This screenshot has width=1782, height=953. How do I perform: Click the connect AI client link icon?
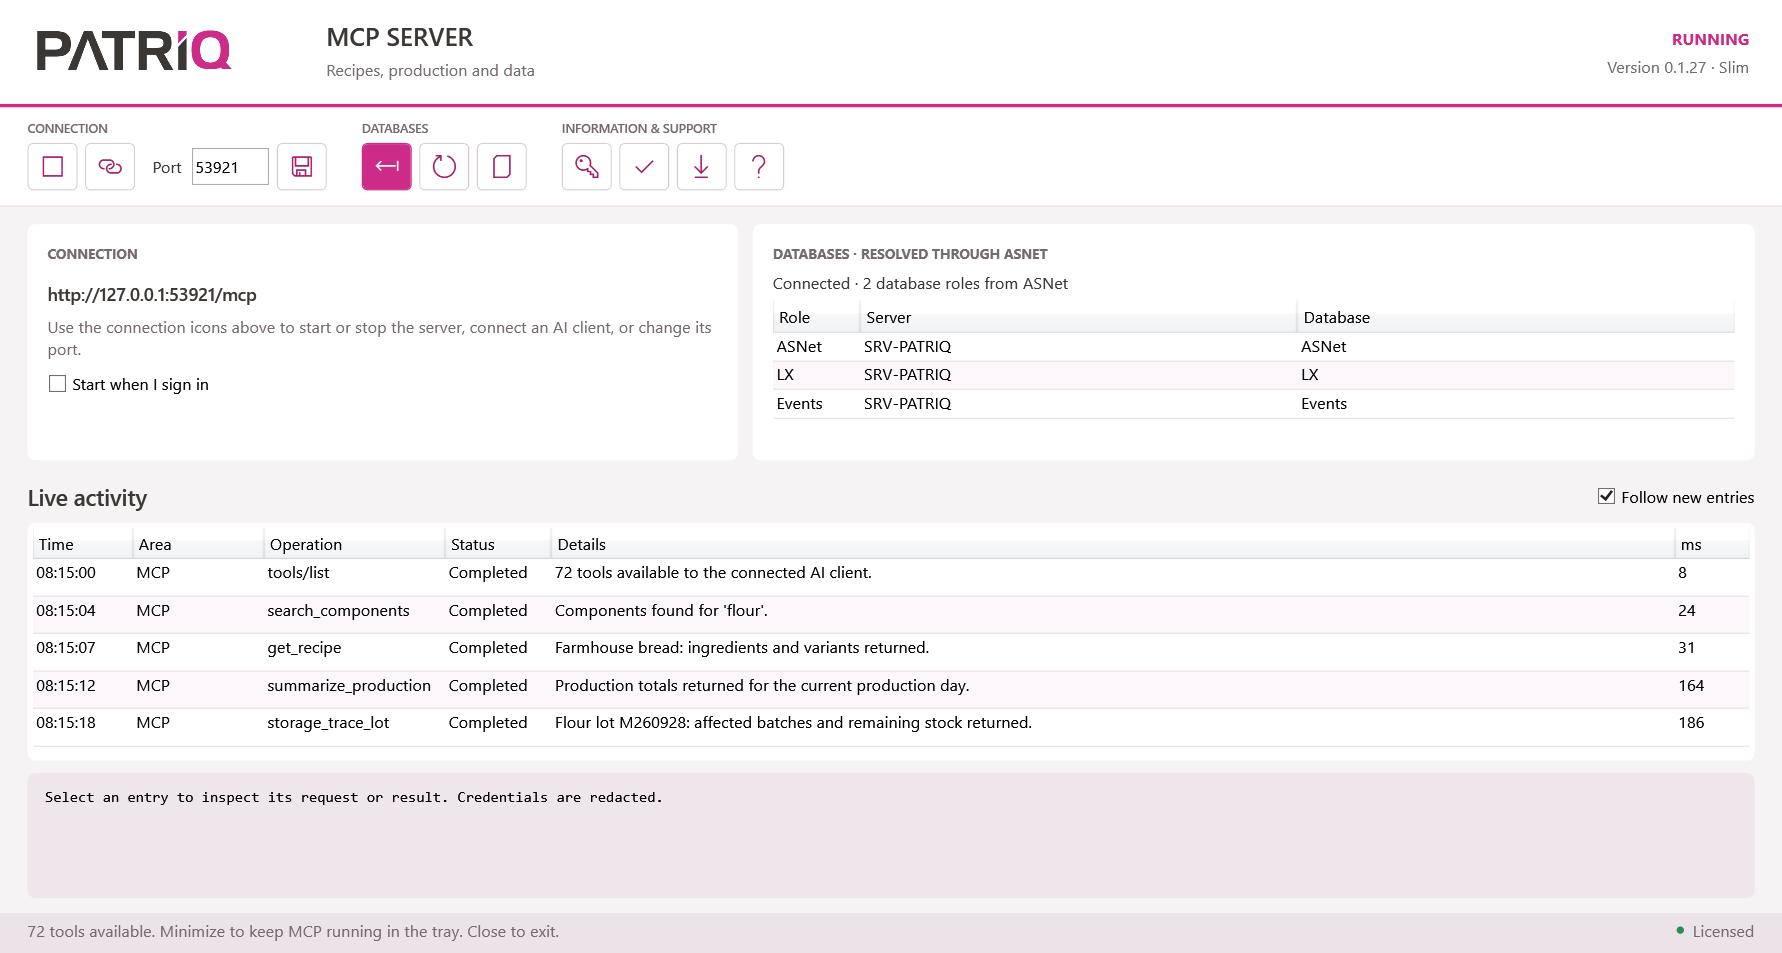(x=110, y=167)
